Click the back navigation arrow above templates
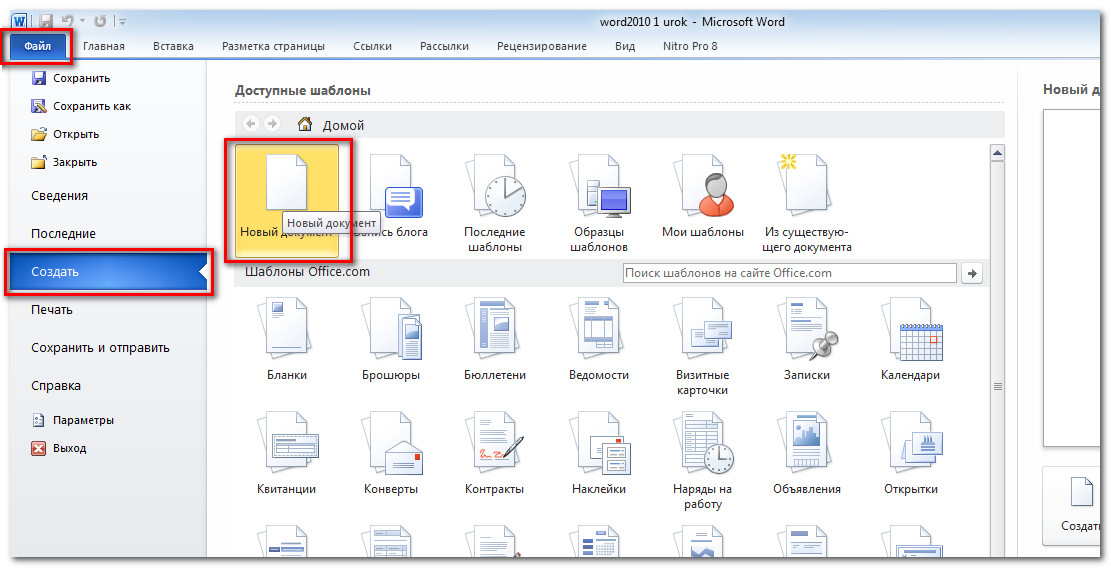The image size is (1111, 568). pyautogui.click(x=251, y=124)
